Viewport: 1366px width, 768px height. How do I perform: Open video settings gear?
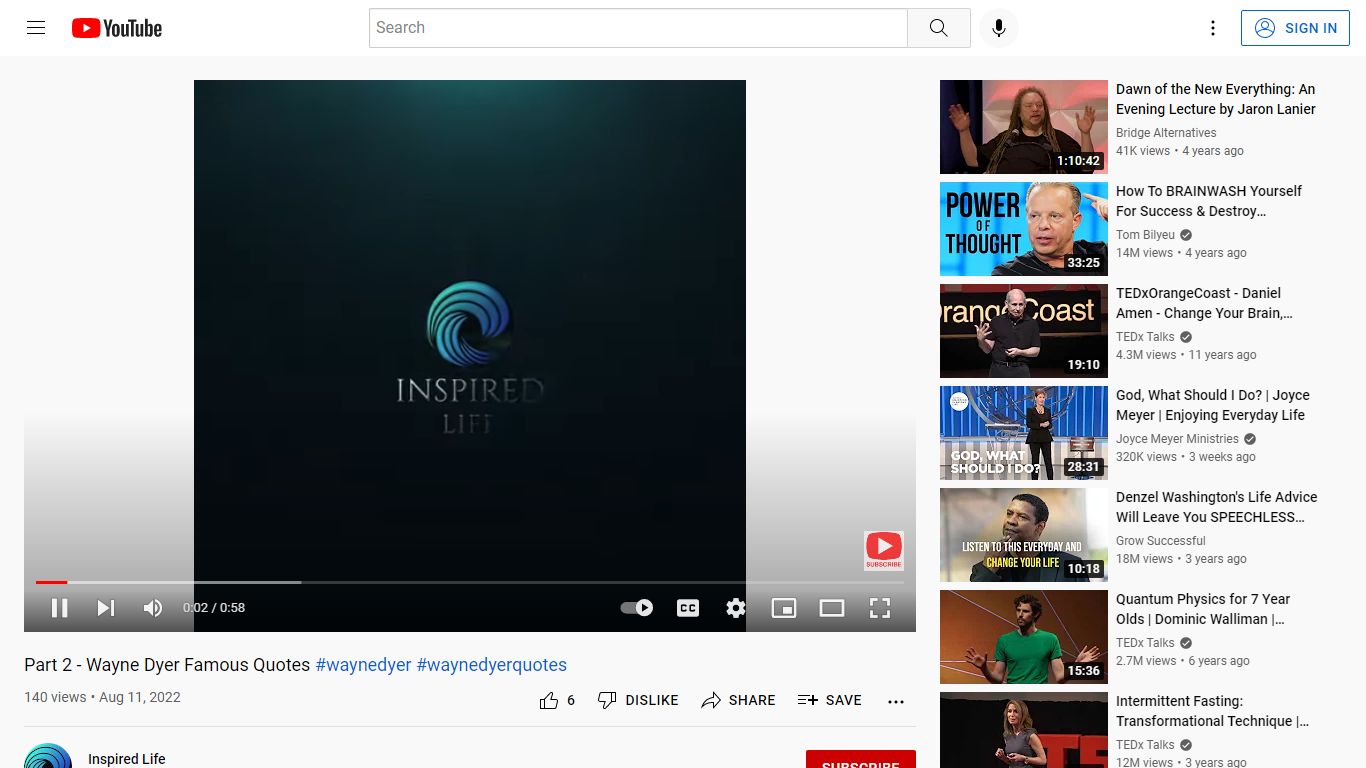click(736, 608)
